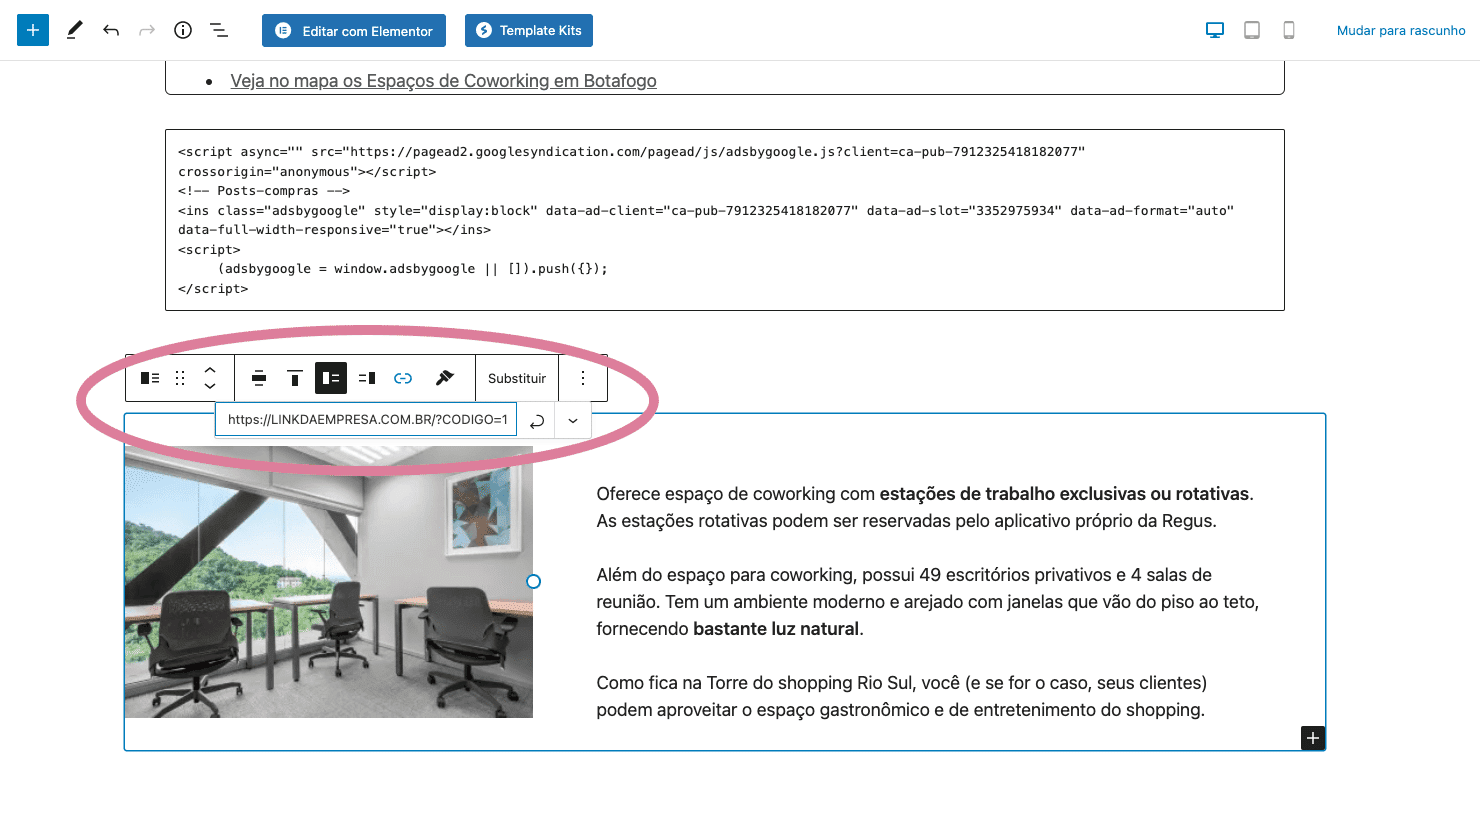Toggle show media on left
1480x817 pixels.
(331, 378)
